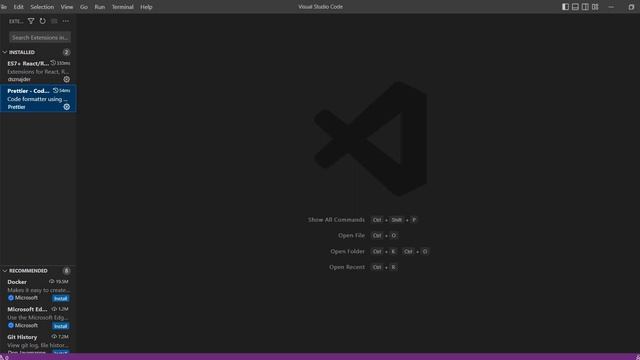The width and height of the screenshot is (640, 360).
Task: Install the Microsoft Edge Tools extension
Action: (x=60, y=326)
